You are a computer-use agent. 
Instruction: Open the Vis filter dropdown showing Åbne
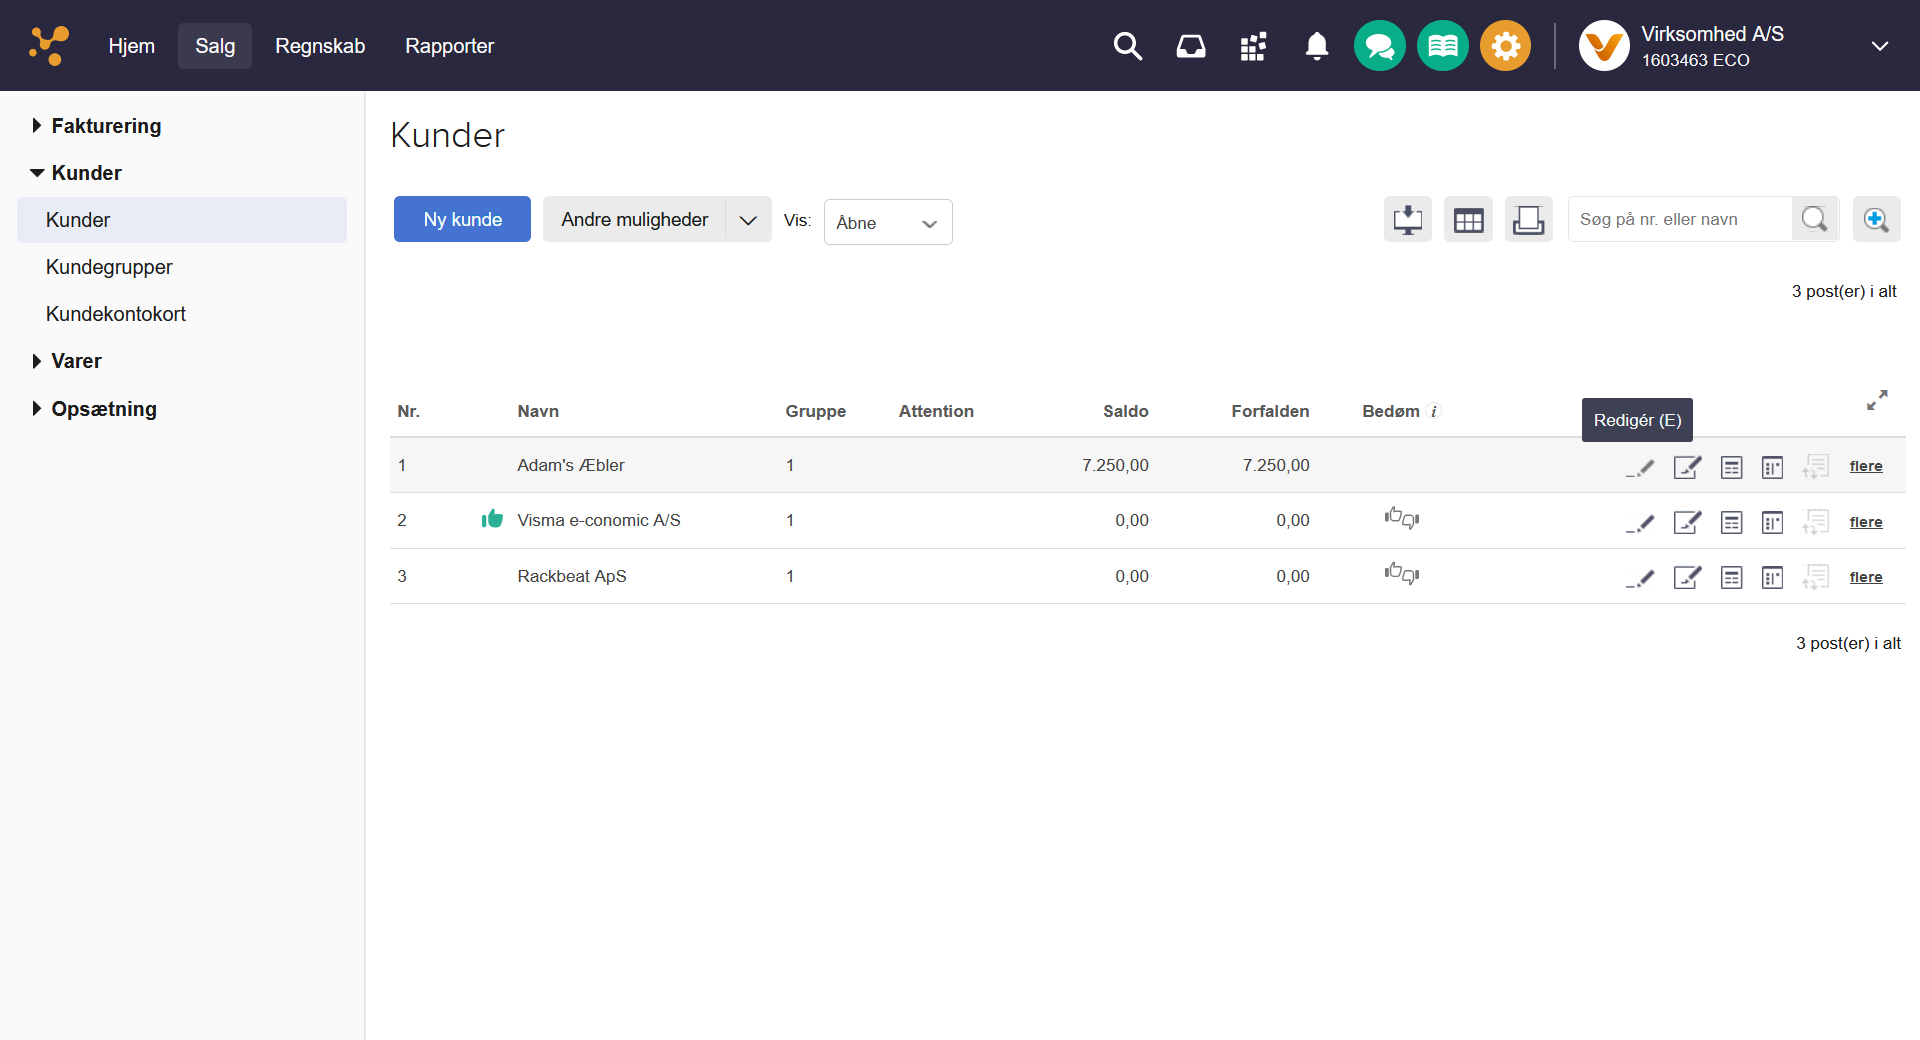(x=887, y=222)
